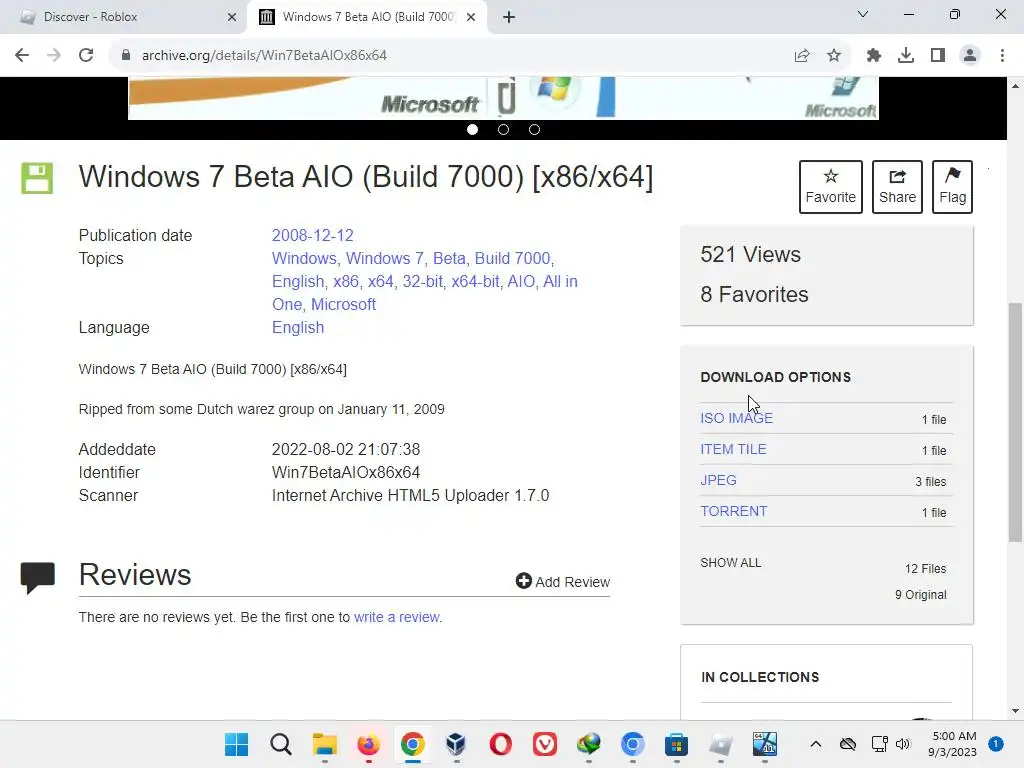Viewport: 1024px width, 768px height.
Task: Go back to the previous page
Action: [x=22, y=56]
